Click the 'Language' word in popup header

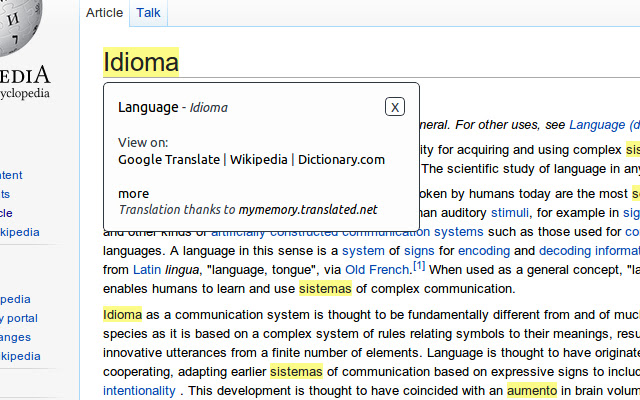(x=148, y=107)
